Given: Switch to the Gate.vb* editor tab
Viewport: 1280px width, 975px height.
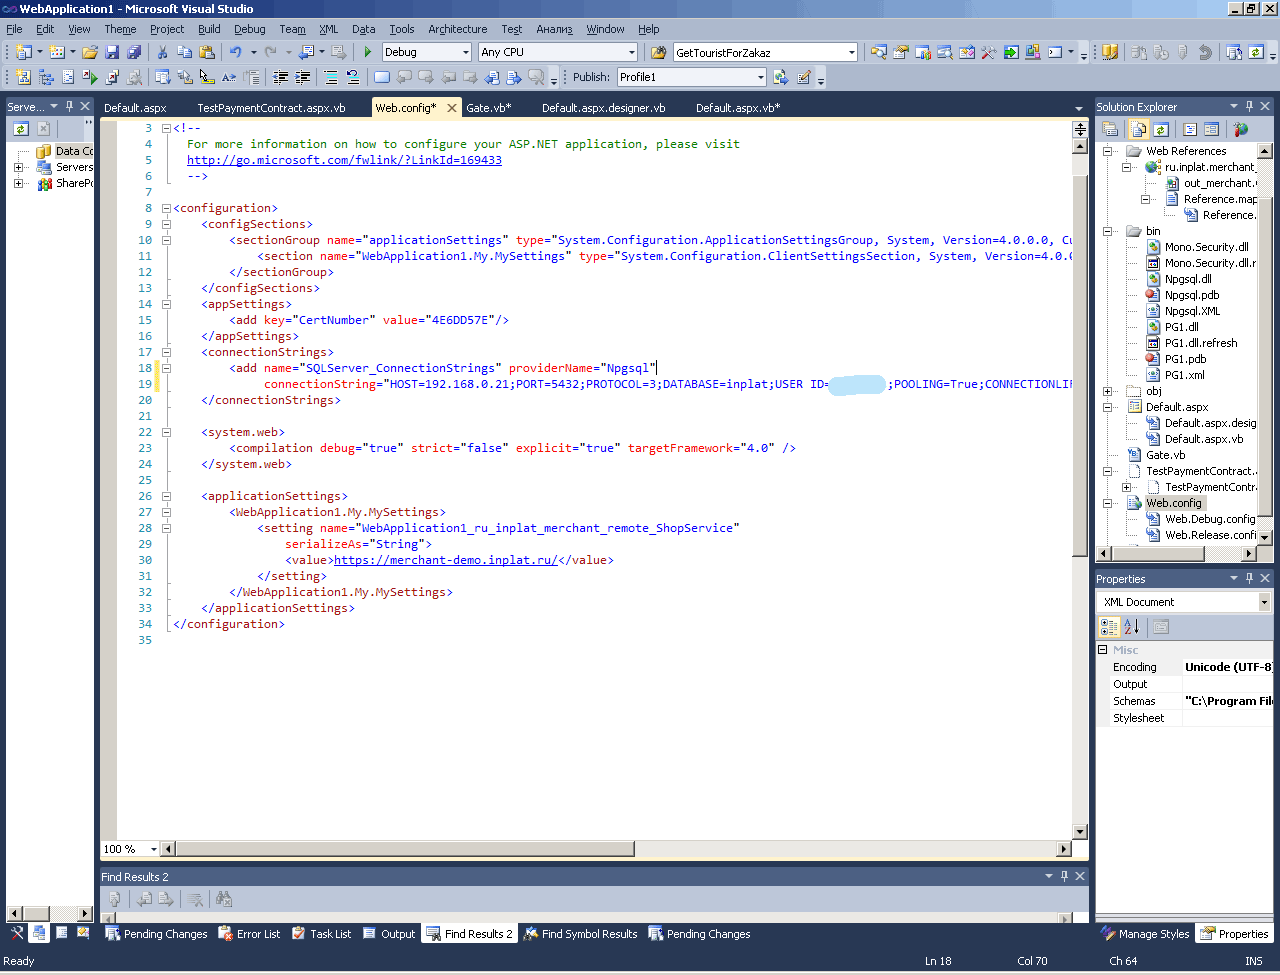Looking at the screenshot, I should [489, 107].
